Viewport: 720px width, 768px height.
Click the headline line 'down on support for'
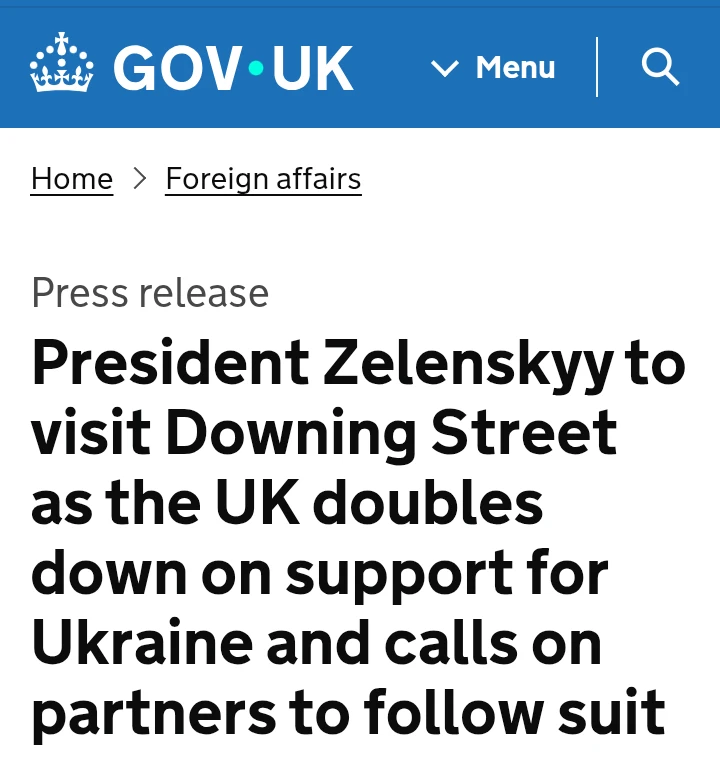pyautogui.click(x=320, y=573)
